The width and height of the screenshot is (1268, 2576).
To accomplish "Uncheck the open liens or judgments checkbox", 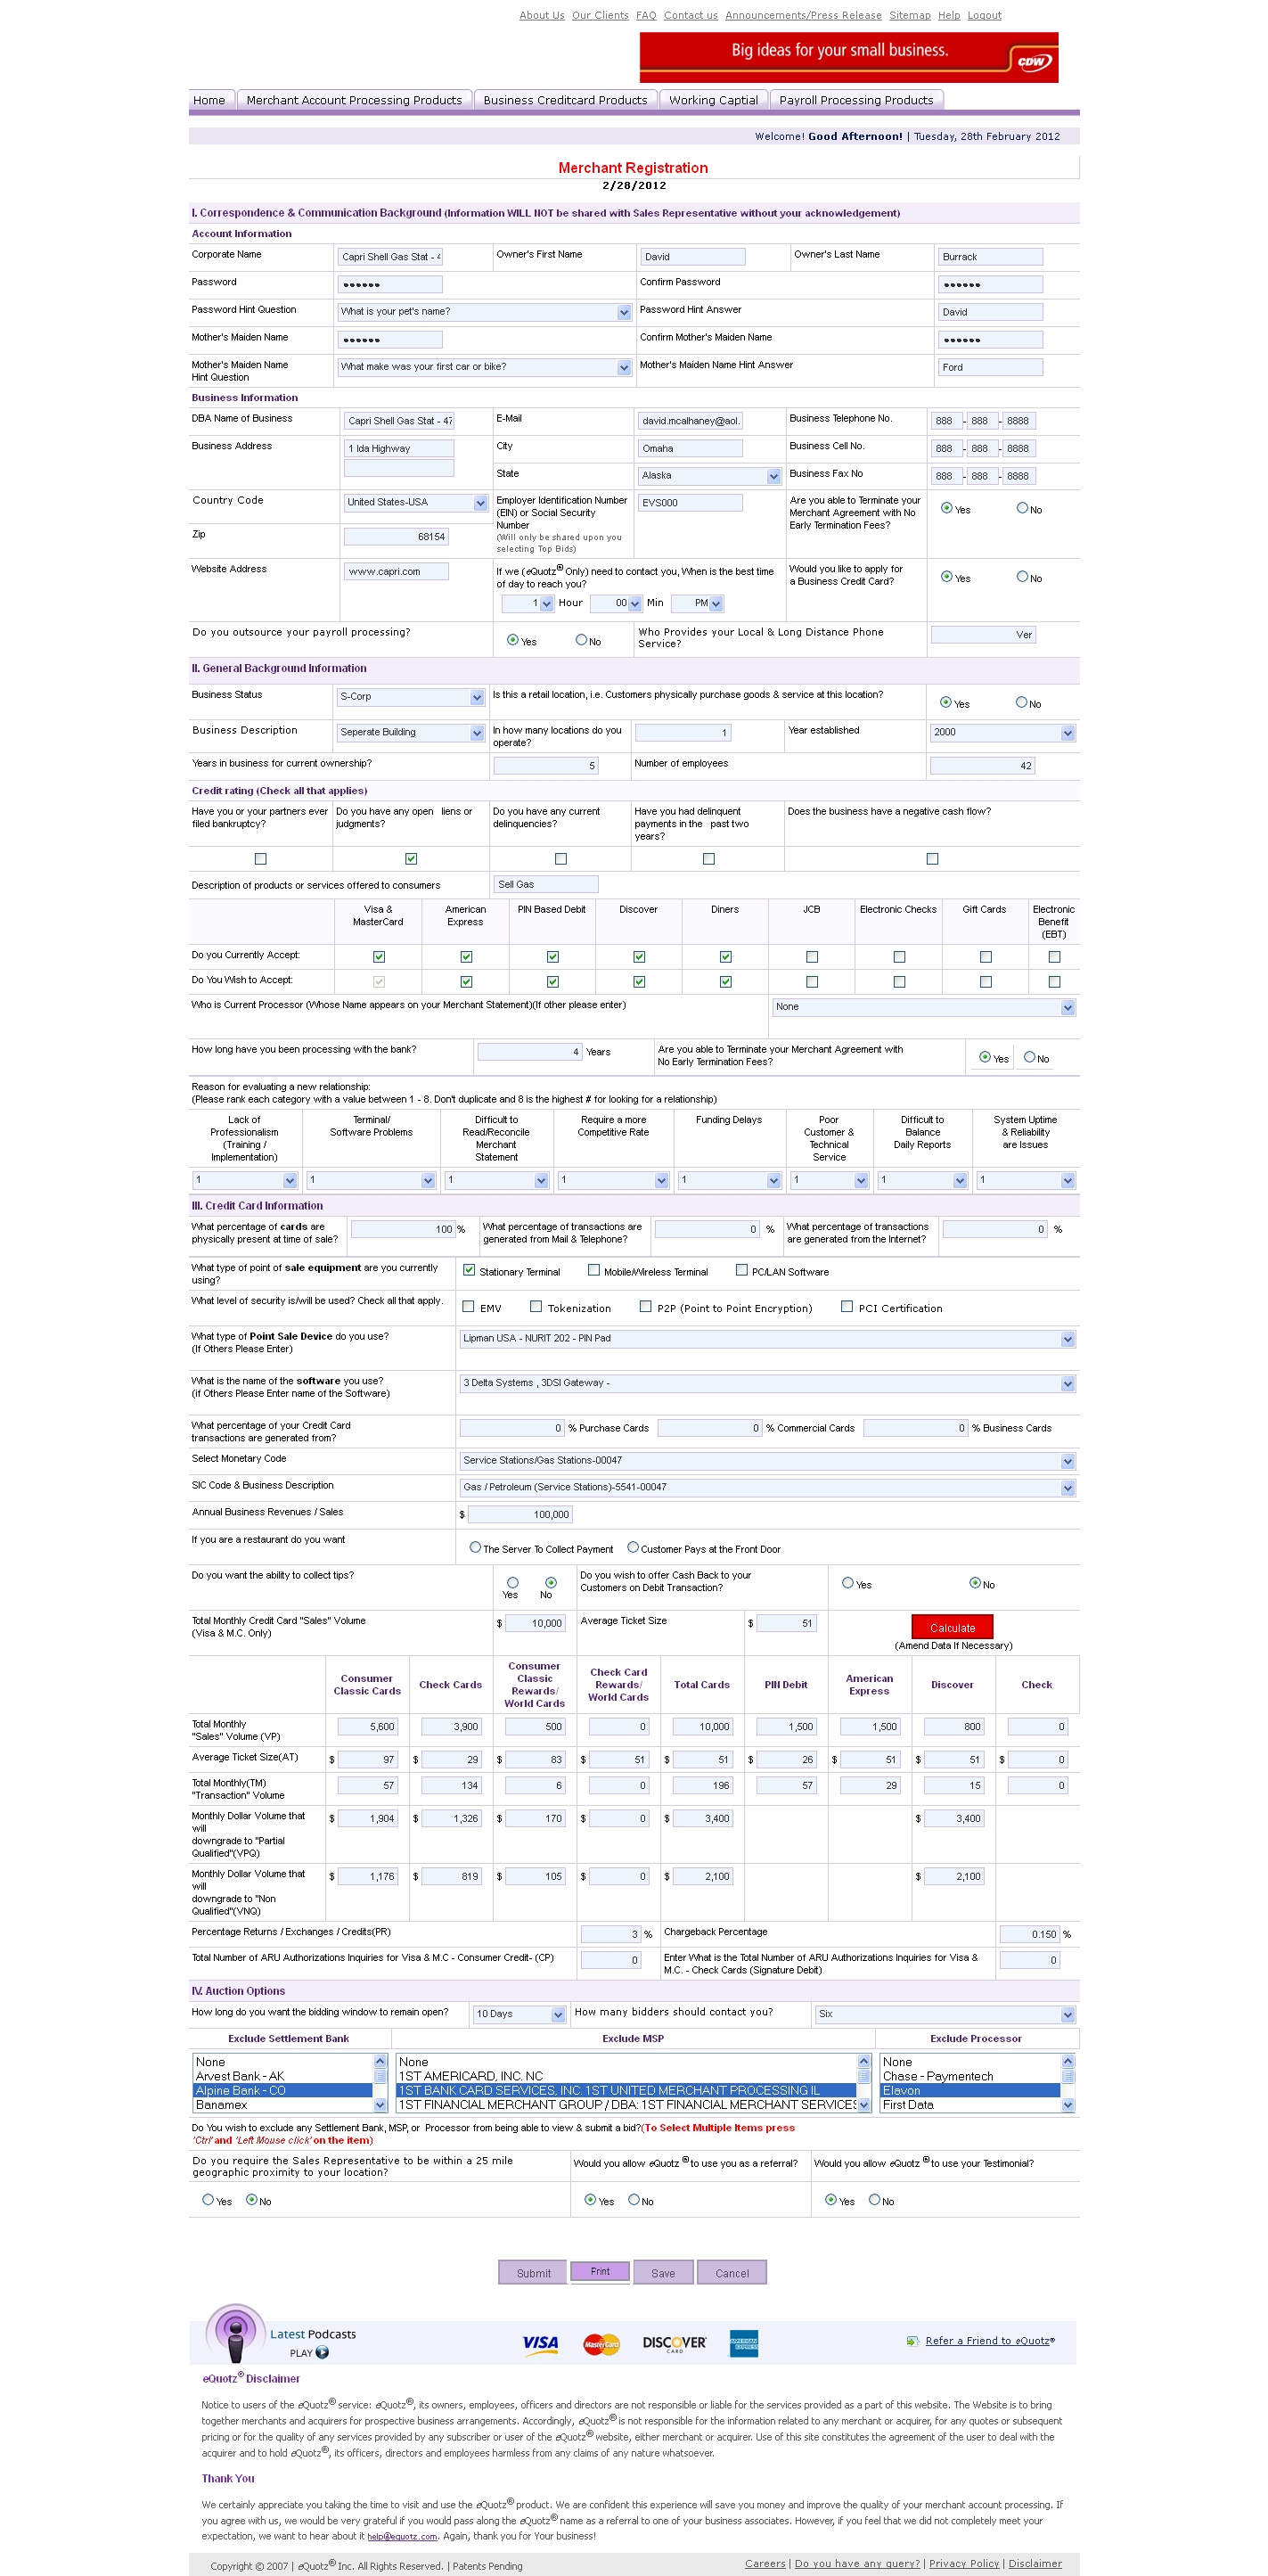I will (x=411, y=859).
